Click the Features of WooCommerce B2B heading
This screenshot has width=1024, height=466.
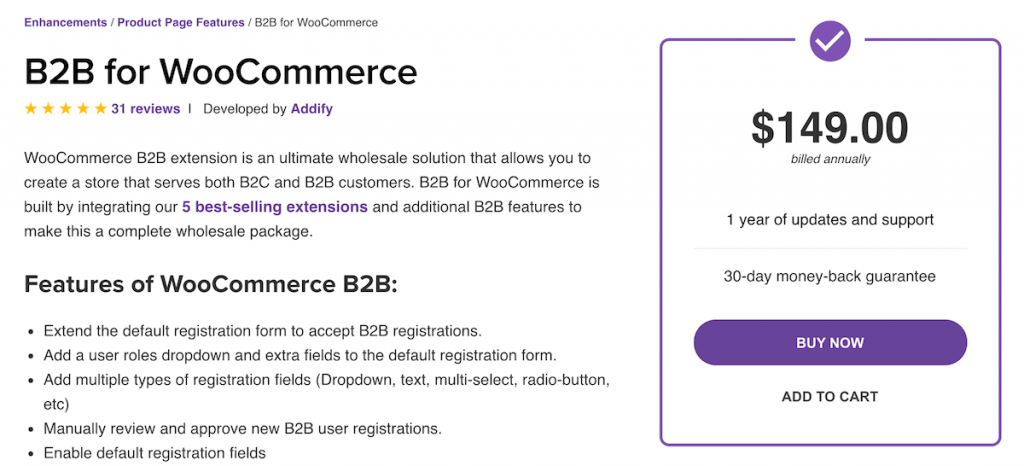[211, 285]
